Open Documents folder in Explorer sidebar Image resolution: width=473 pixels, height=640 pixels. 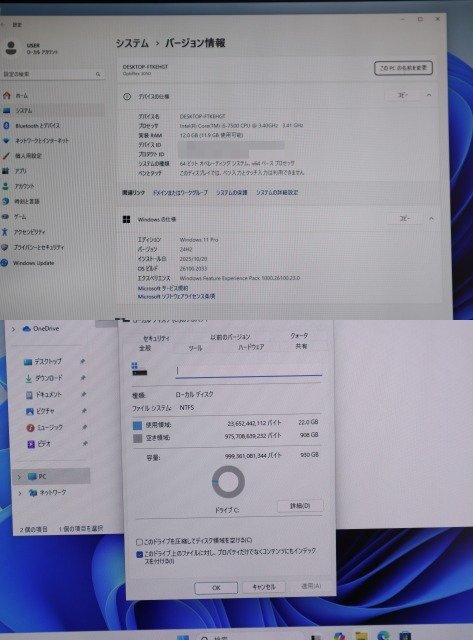coord(43,395)
